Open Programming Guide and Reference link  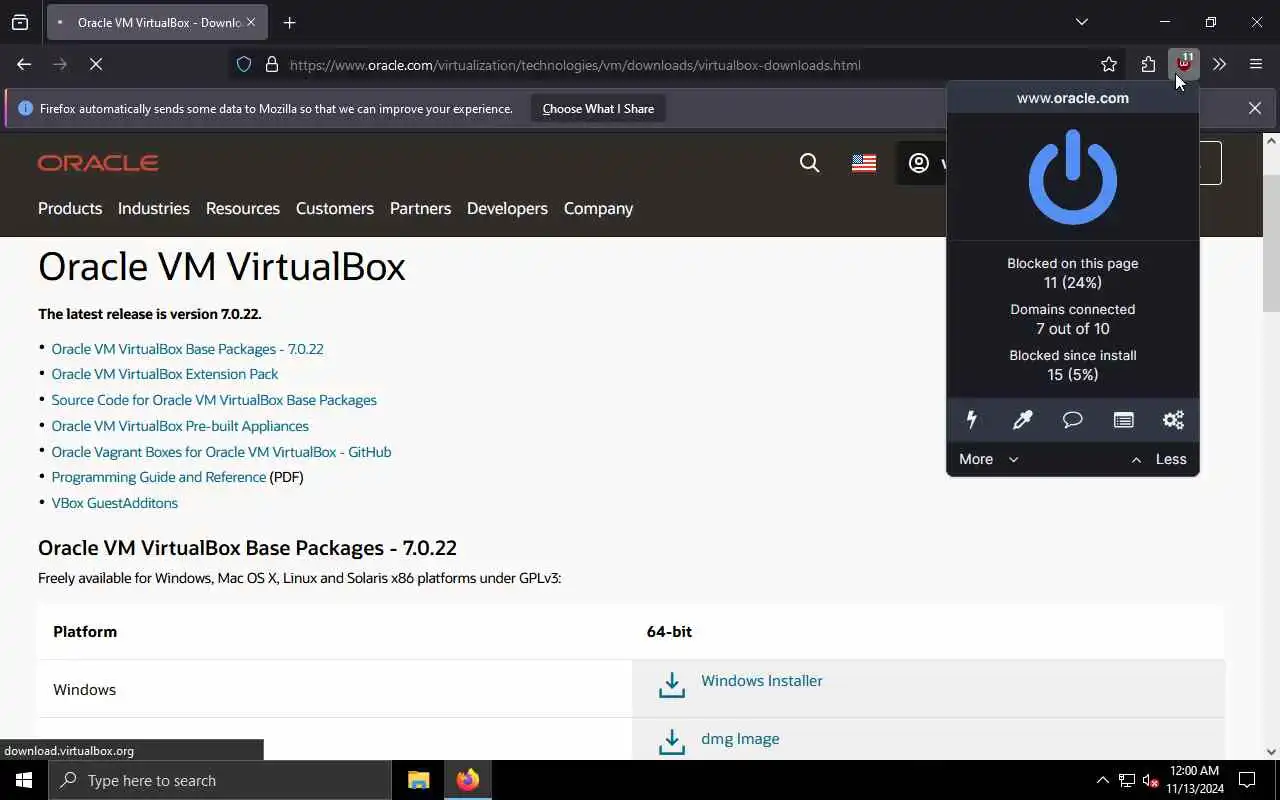(159, 477)
